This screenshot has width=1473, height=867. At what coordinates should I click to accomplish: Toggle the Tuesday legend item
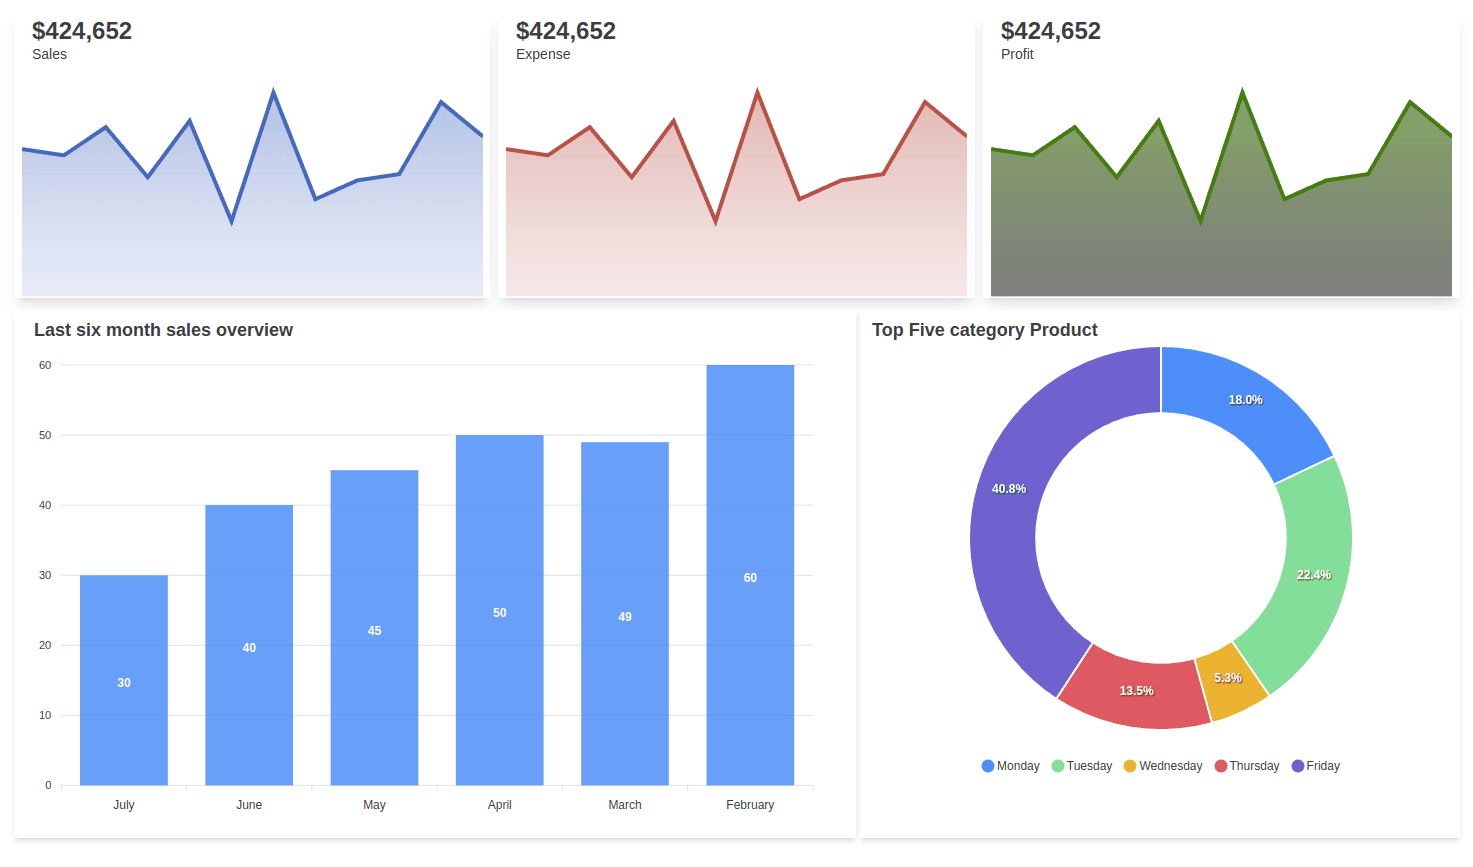(1082, 766)
